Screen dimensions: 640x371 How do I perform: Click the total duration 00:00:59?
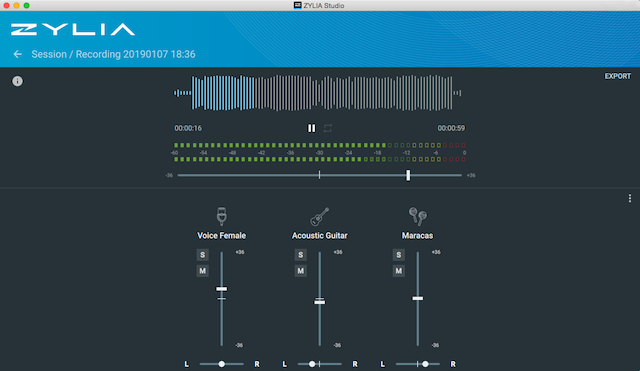click(451, 128)
